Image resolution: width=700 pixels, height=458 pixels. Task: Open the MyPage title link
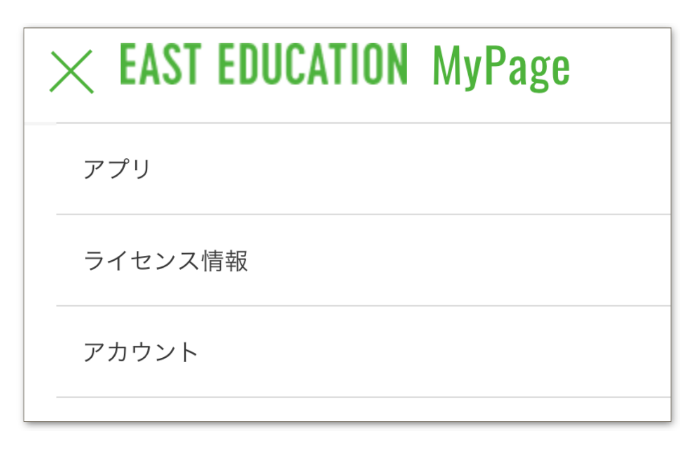coord(501,67)
